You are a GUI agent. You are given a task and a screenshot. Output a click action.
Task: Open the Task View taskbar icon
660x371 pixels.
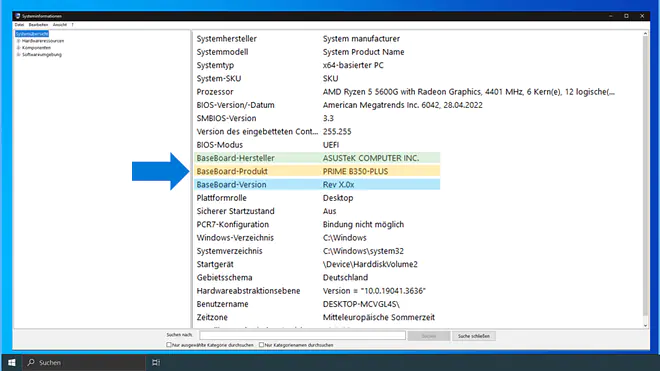[x=156, y=362]
